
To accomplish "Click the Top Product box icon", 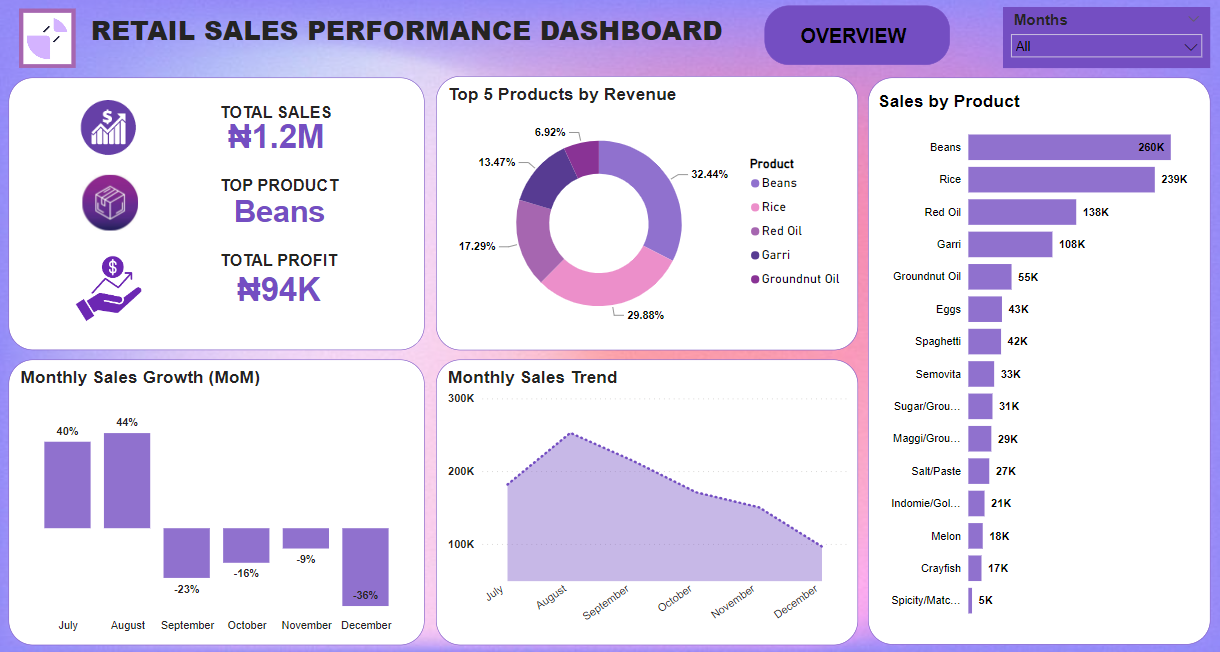I will tap(109, 203).
